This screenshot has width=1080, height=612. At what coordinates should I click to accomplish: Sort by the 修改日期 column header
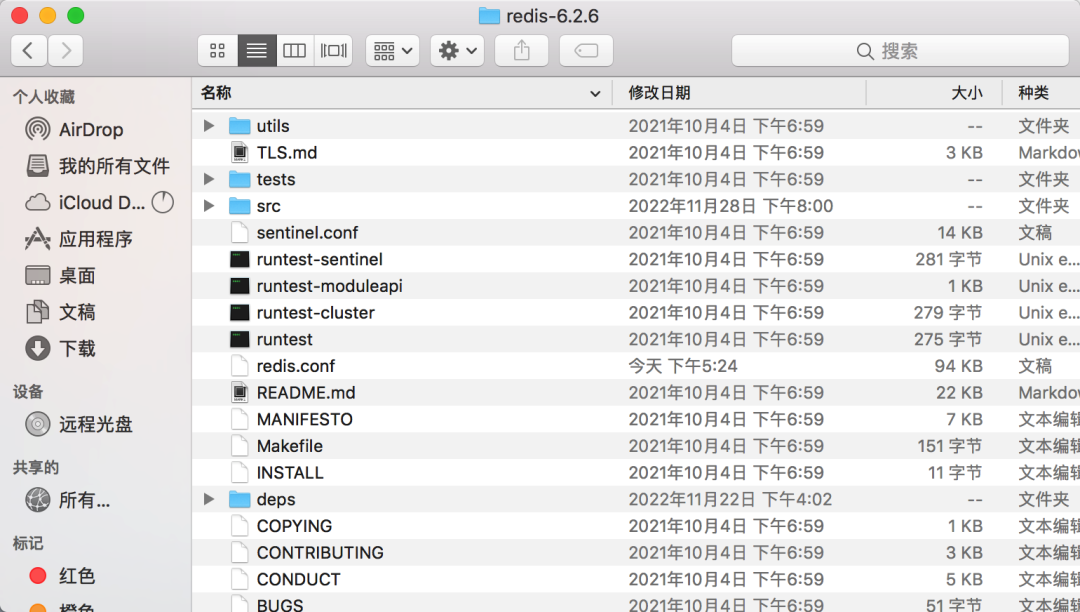739,93
